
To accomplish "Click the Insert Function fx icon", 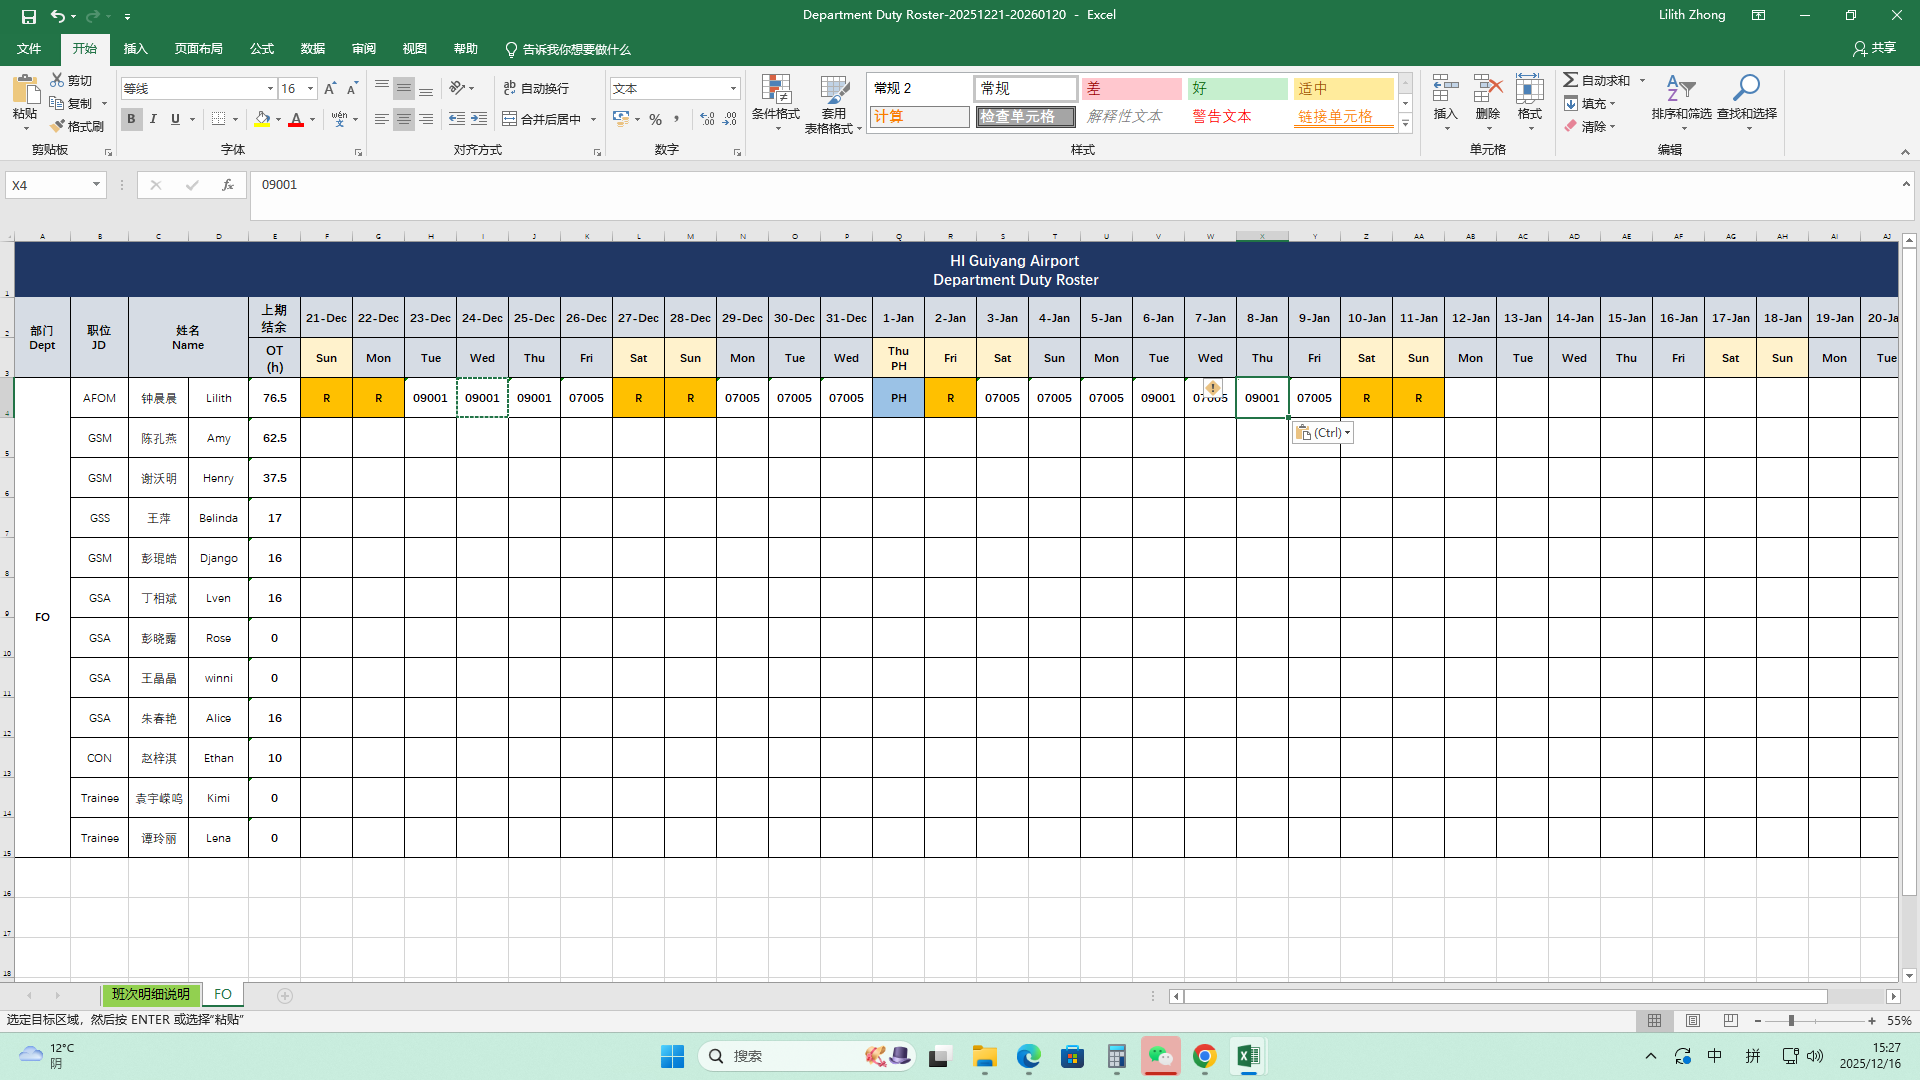I will coord(228,185).
